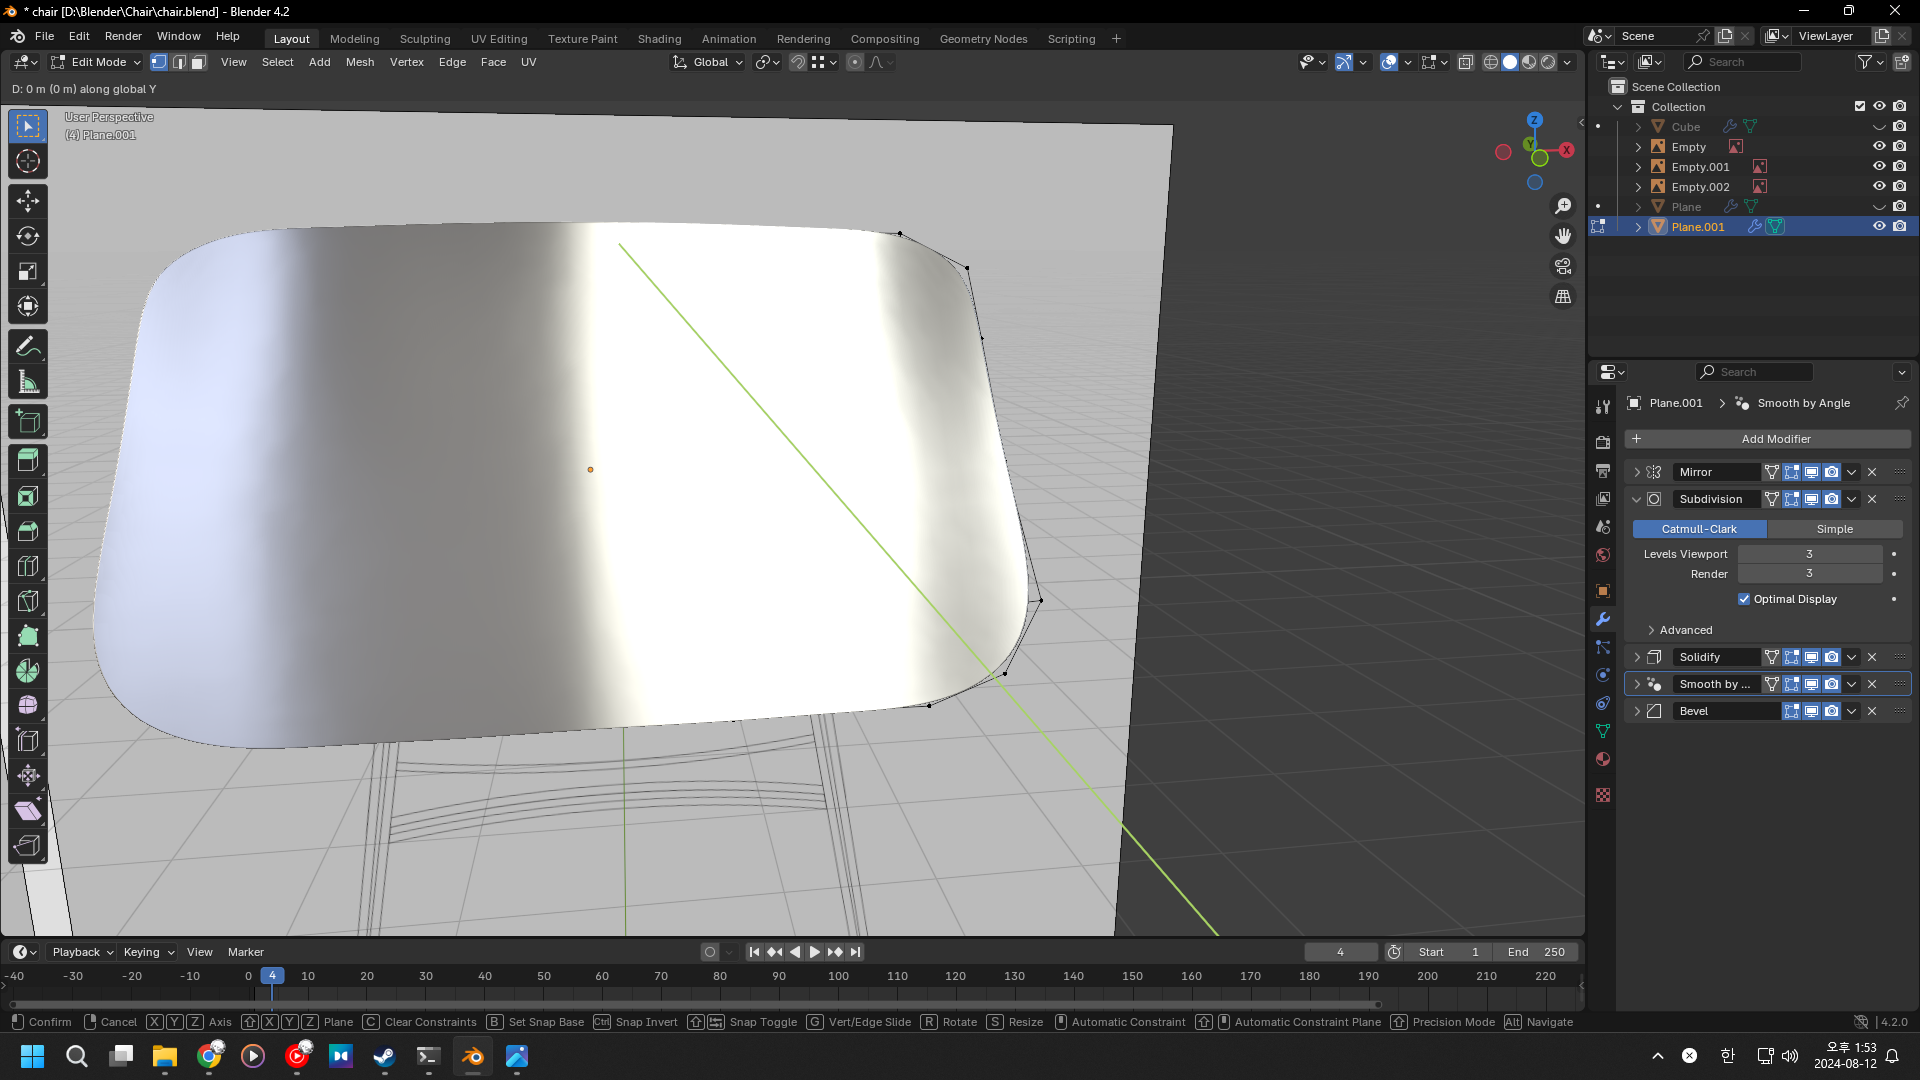The width and height of the screenshot is (1920, 1080).
Task: Select the Smooth vertices tool
Action: (x=28, y=706)
